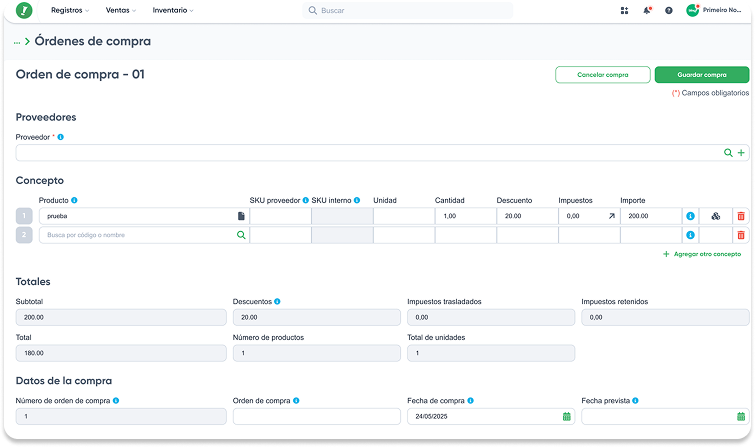Click the Producto column info icon
The width and height of the screenshot is (755, 447).
[x=74, y=200]
